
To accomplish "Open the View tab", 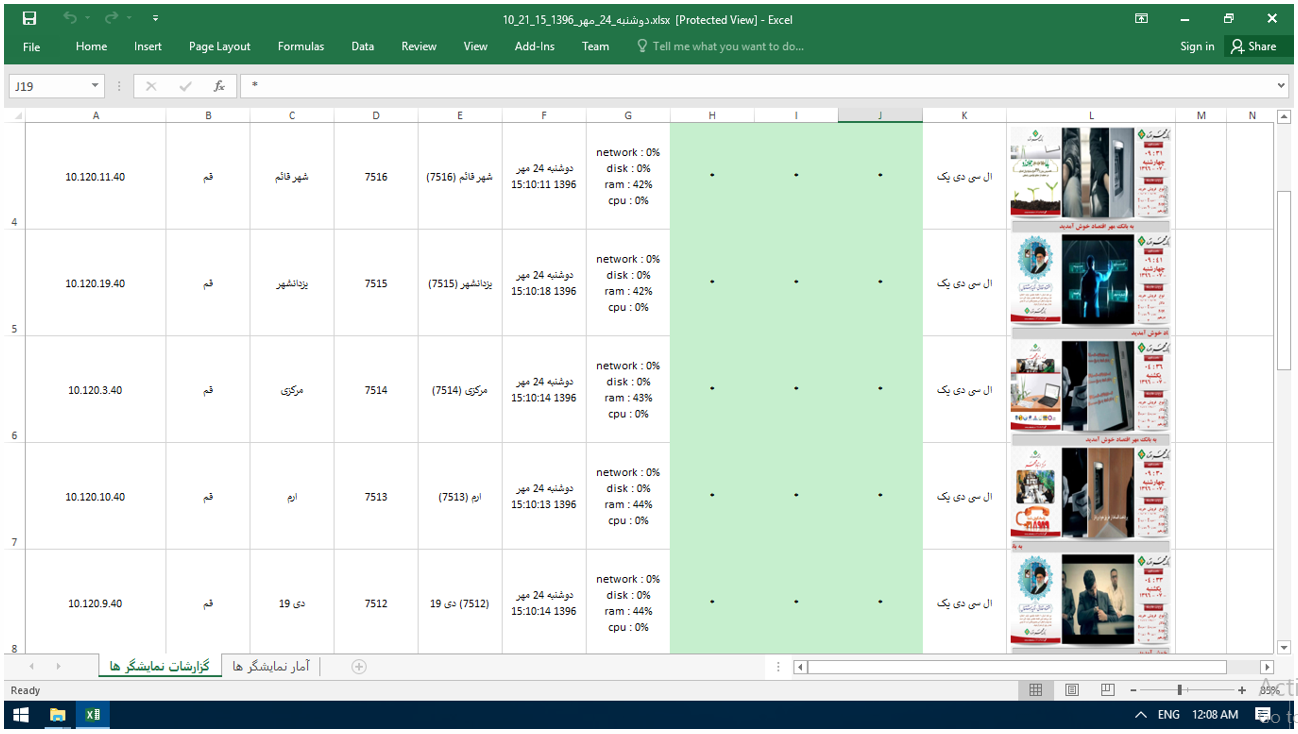I will (x=476, y=46).
